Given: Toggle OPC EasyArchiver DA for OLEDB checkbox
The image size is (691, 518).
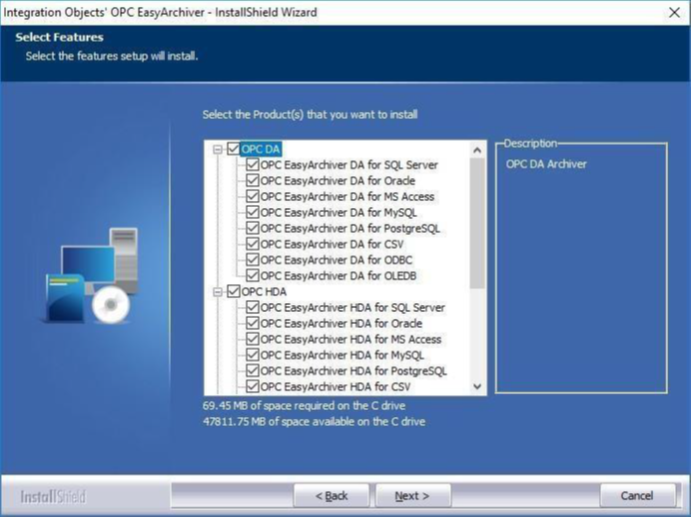Looking at the screenshot, I should coord(253,276).
